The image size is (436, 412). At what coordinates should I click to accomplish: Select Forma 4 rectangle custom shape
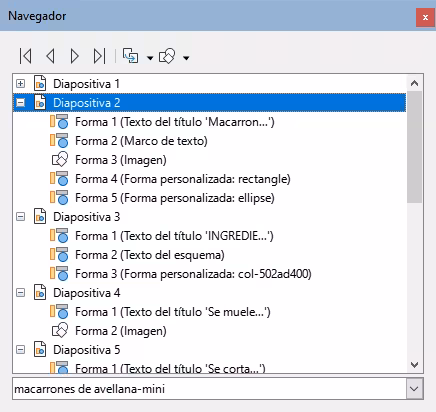point(183,179)
